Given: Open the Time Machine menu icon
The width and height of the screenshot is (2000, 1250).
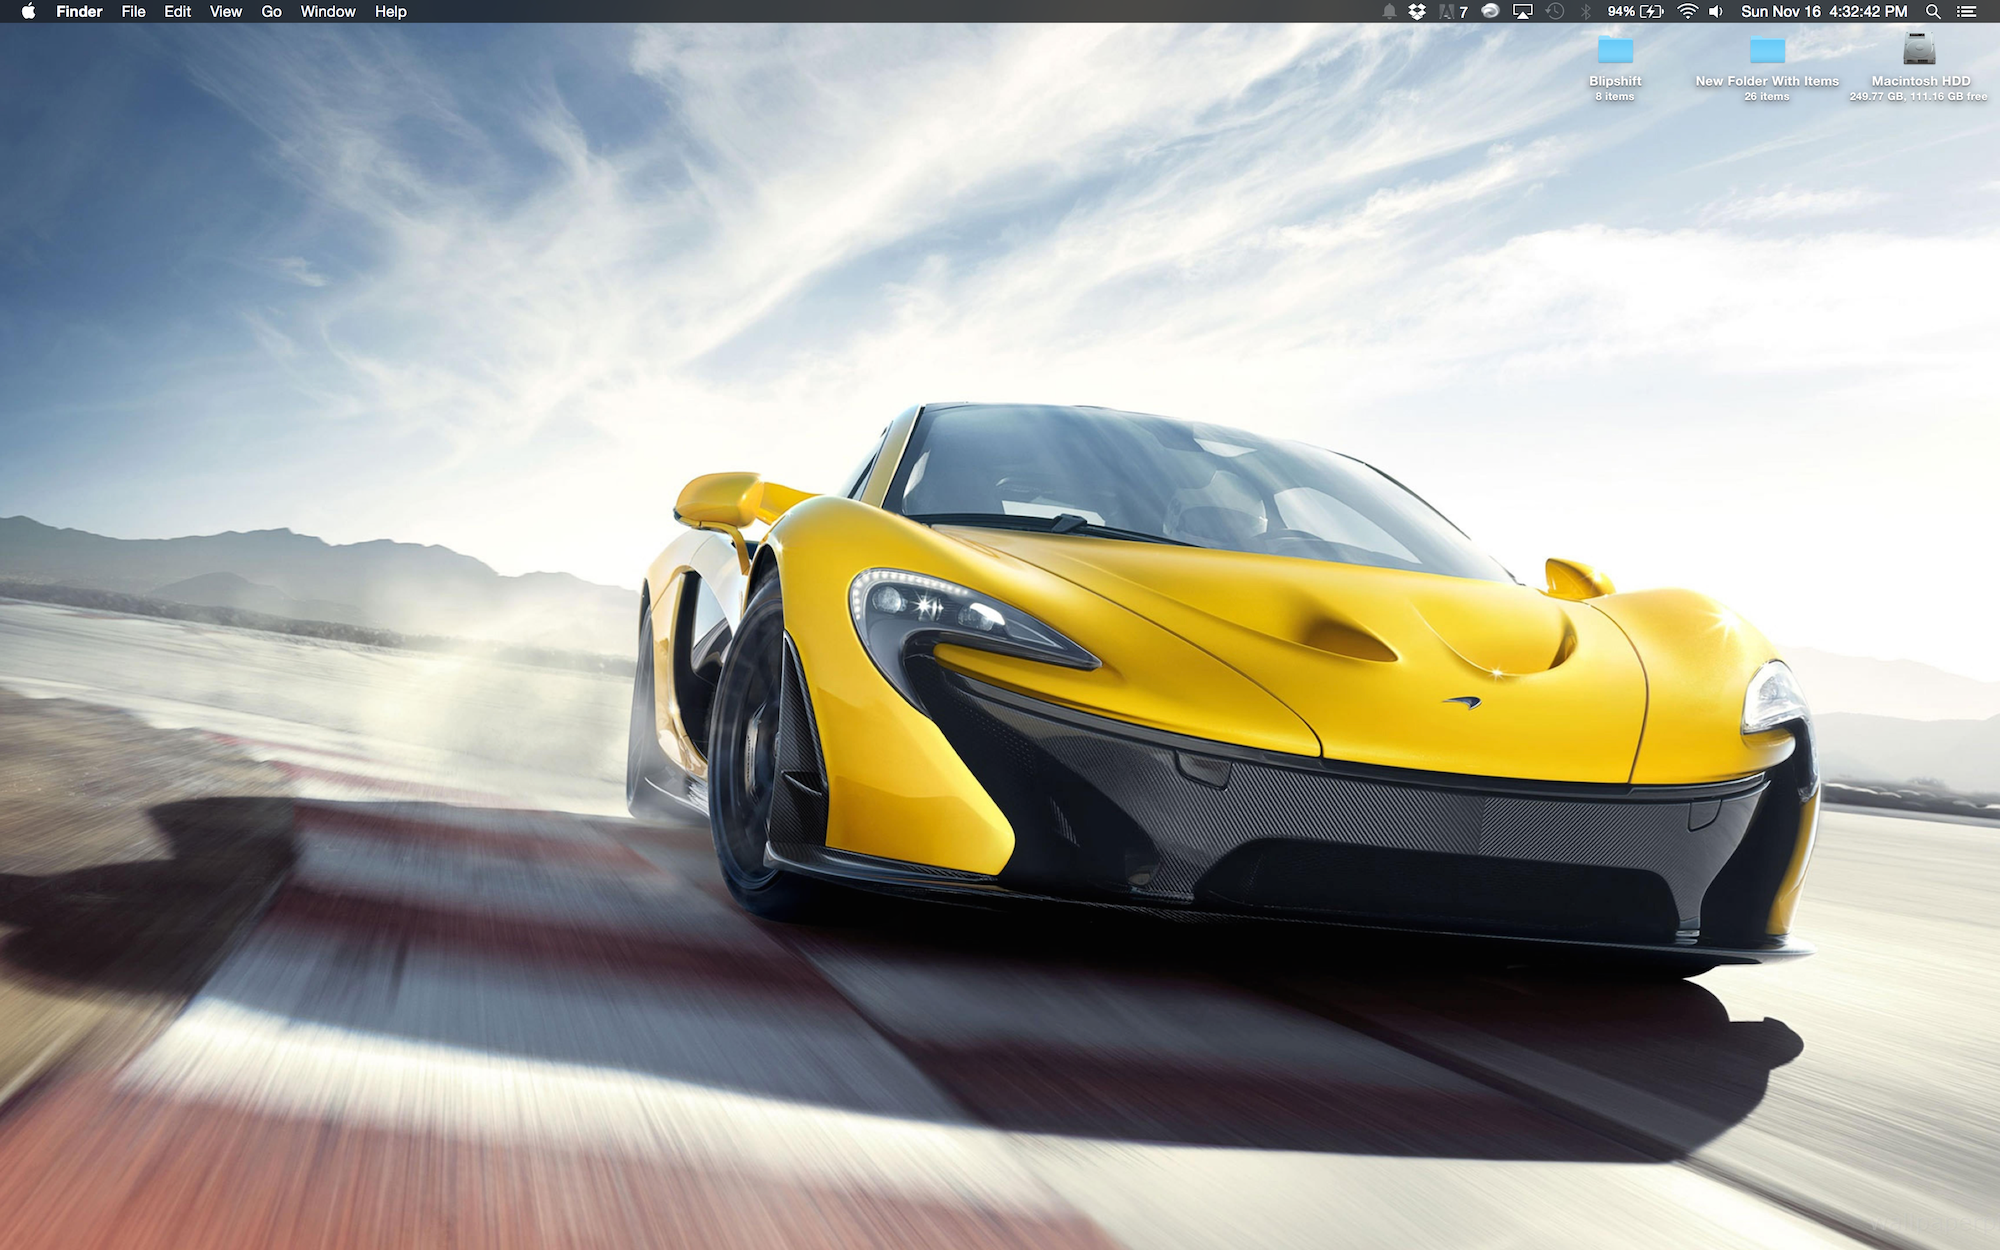Looking at the screenshot, I should [x=1555, y=12].
